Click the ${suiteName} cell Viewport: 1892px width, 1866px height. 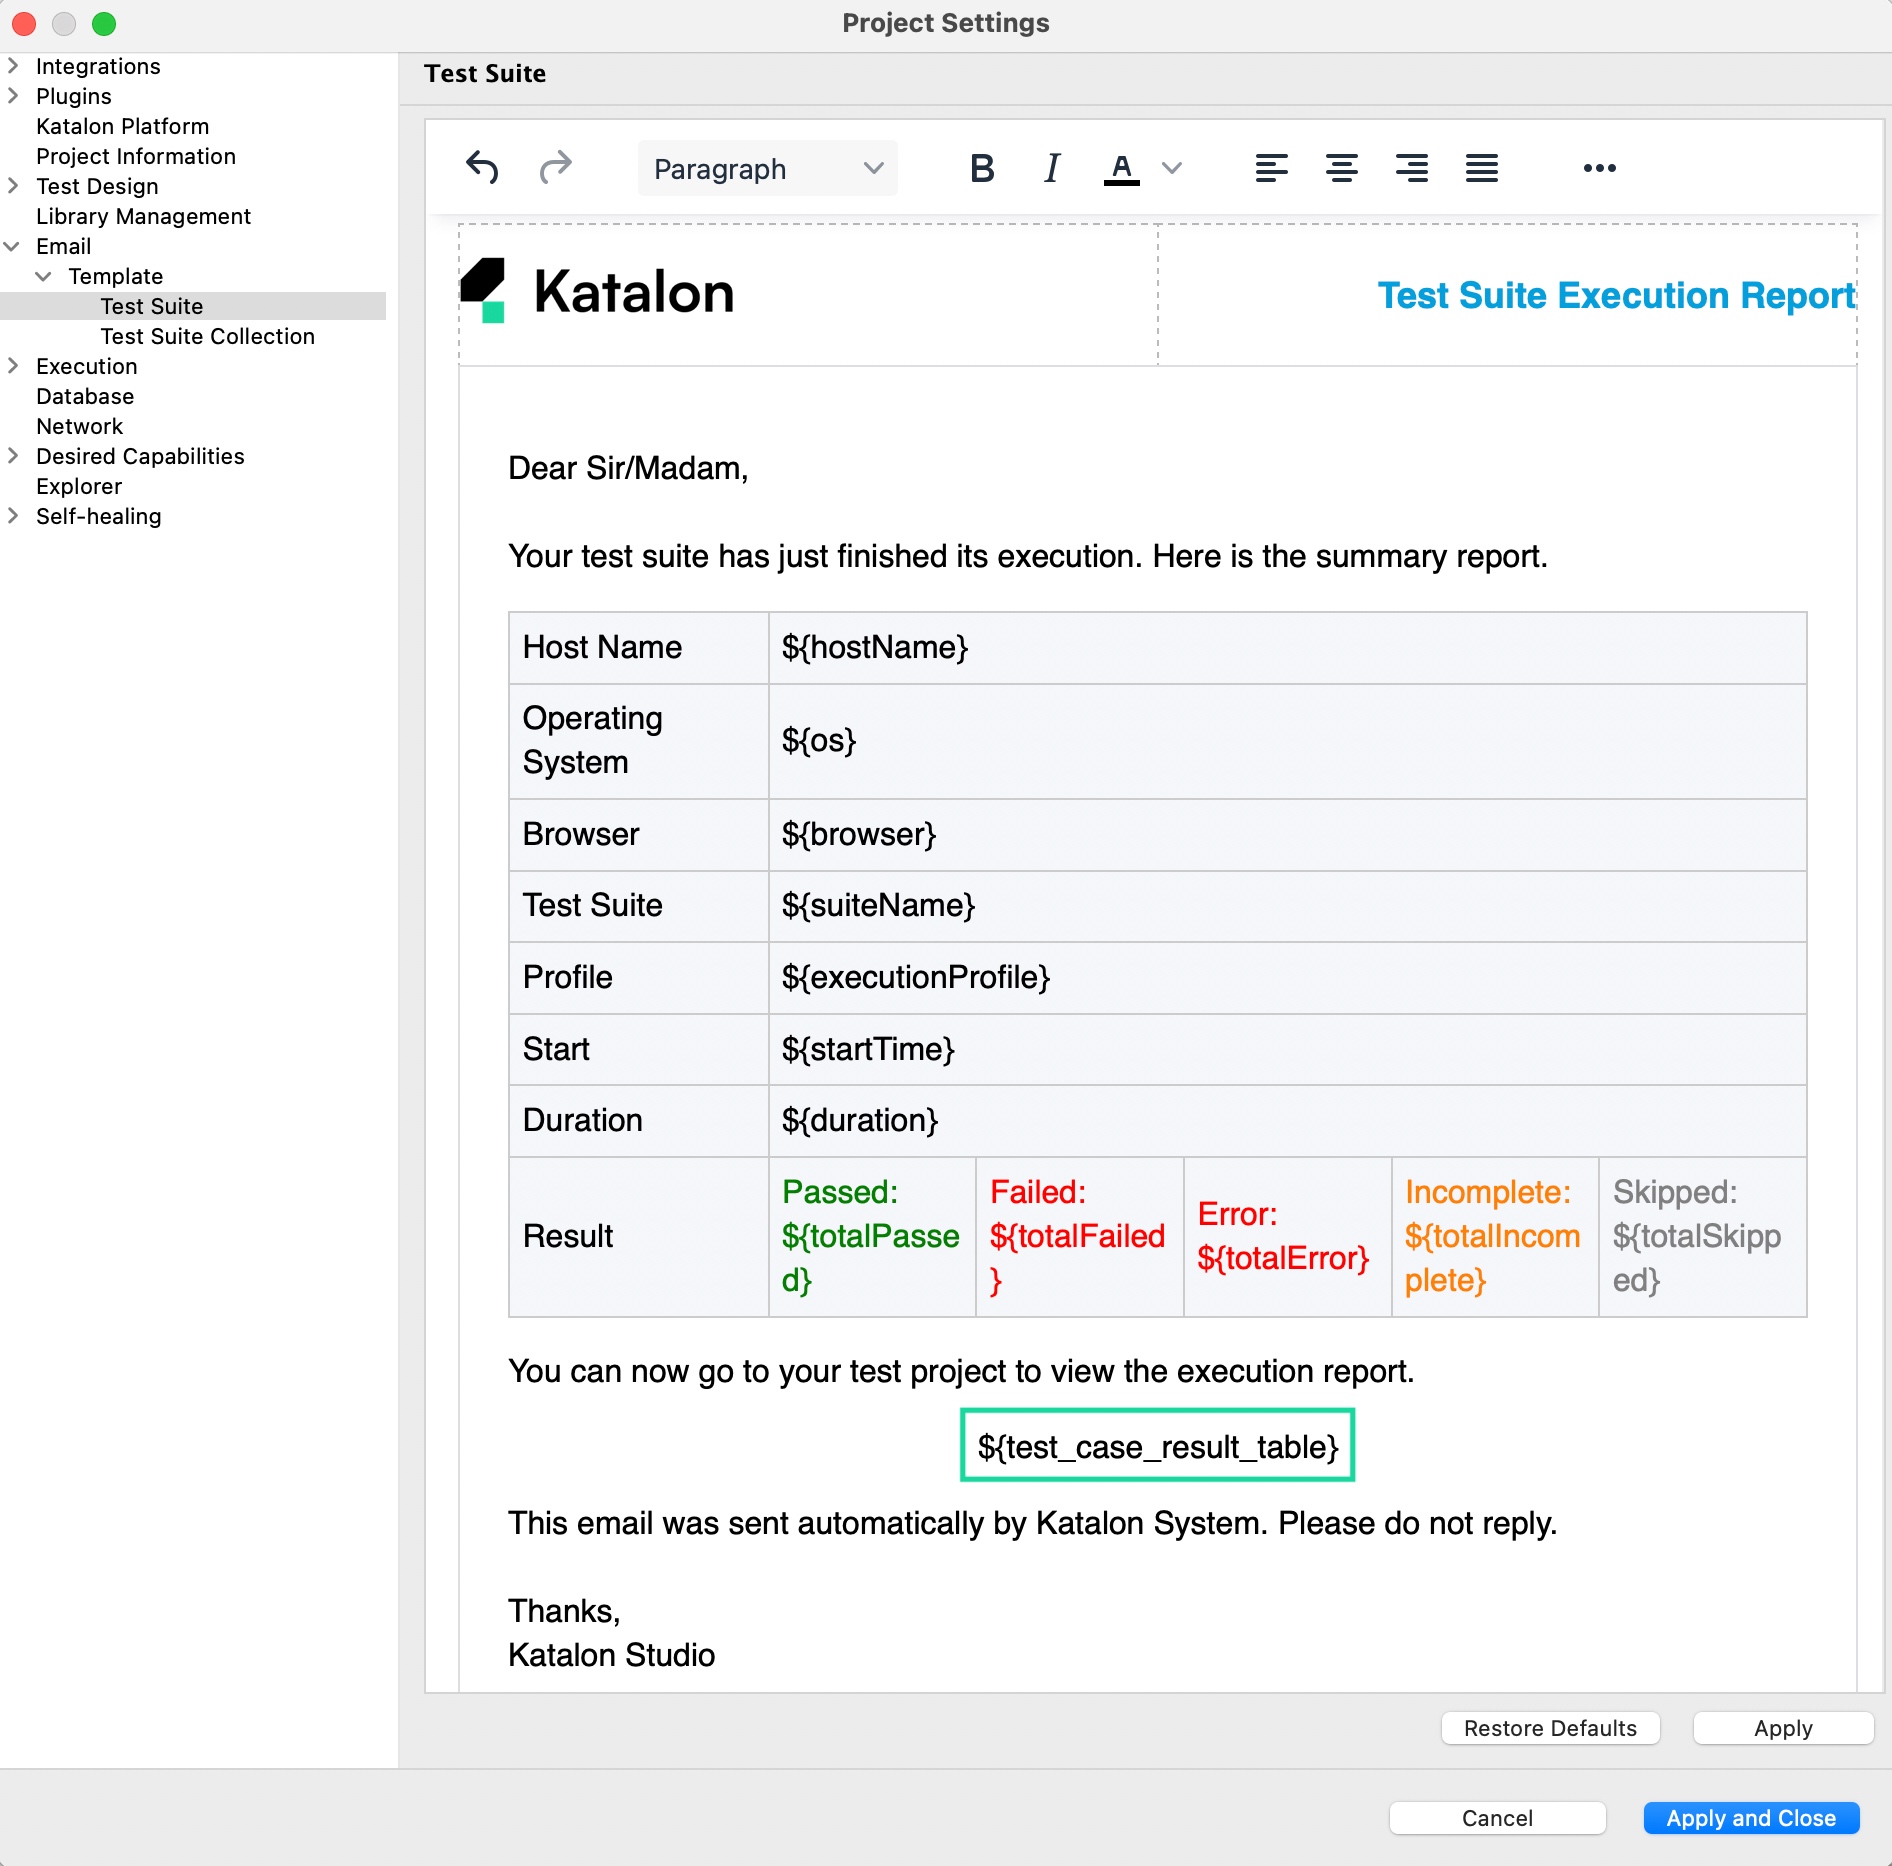[x=1287, y=906]
